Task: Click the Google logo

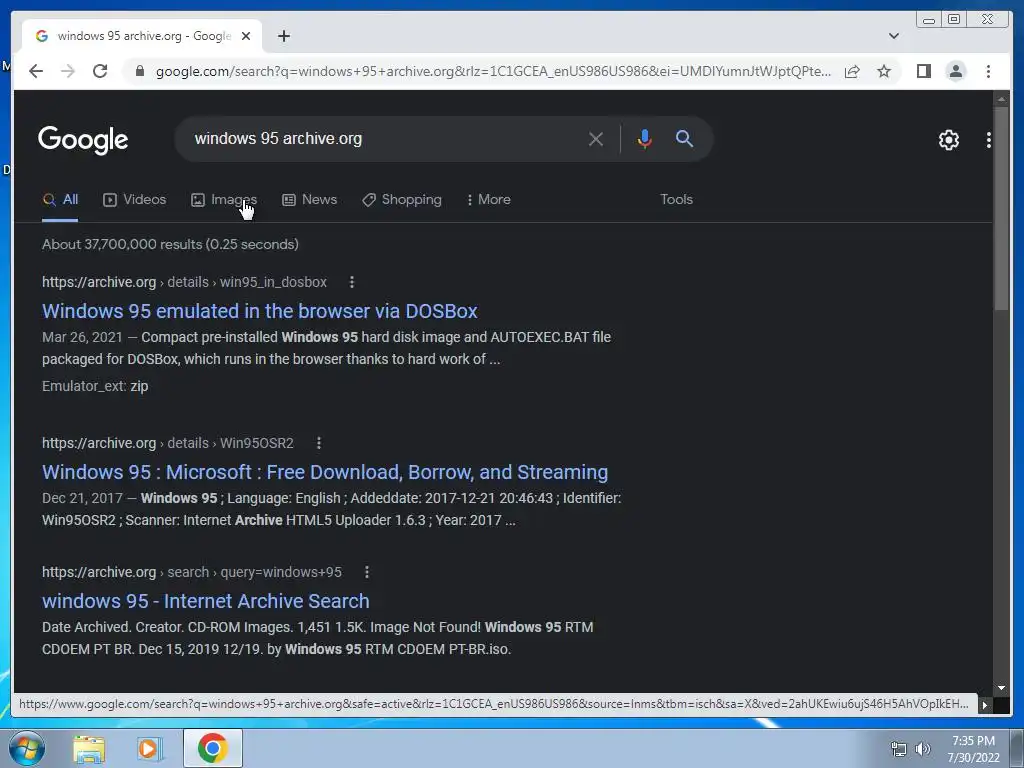Action: (x=83, y=140)
